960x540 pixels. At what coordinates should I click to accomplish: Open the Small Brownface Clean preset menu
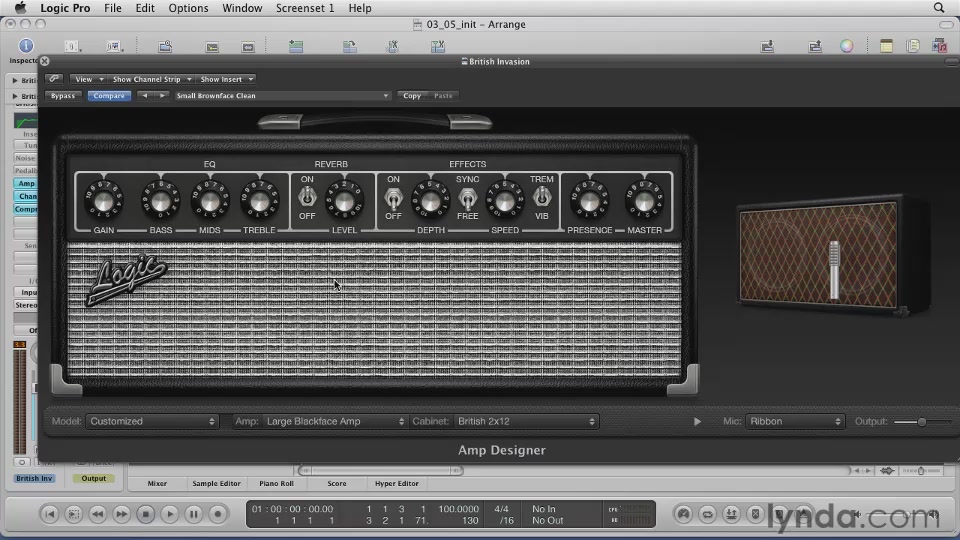(x=282, y=96)
